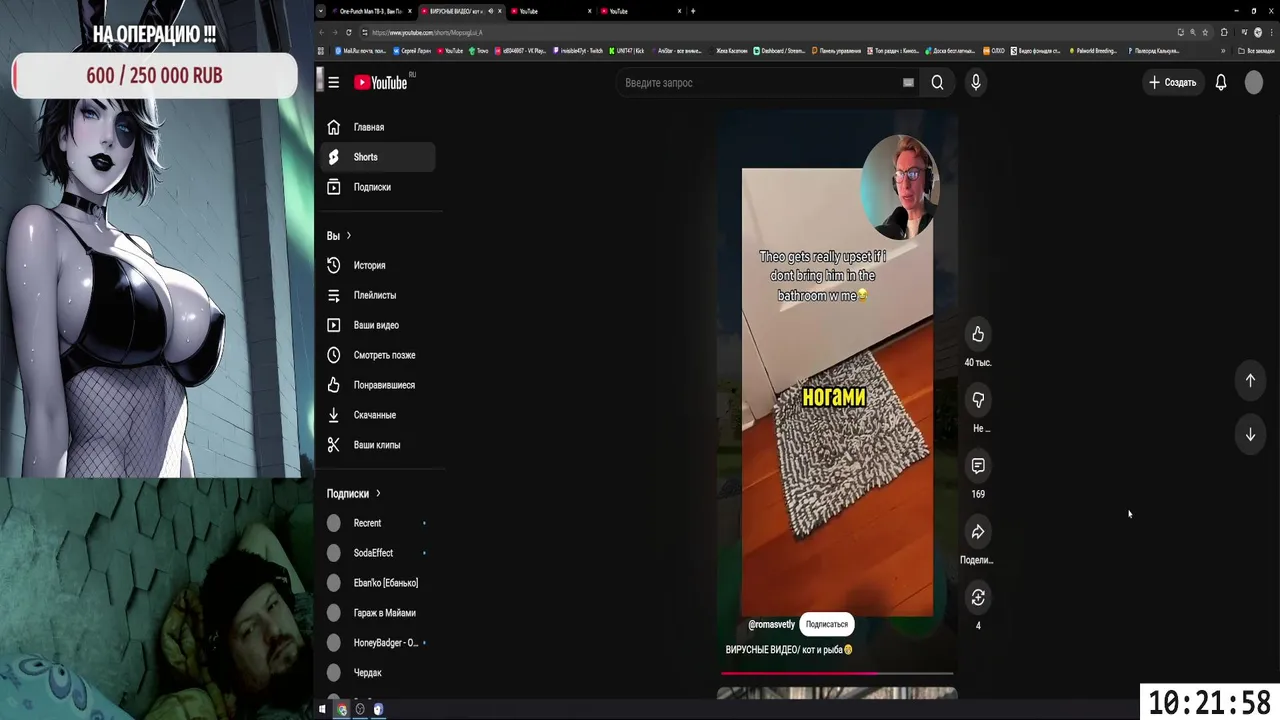The height and width of the screenshot is (720, 1280).
Task: Open the Trovo bookmark
Action: click(478, 51)
